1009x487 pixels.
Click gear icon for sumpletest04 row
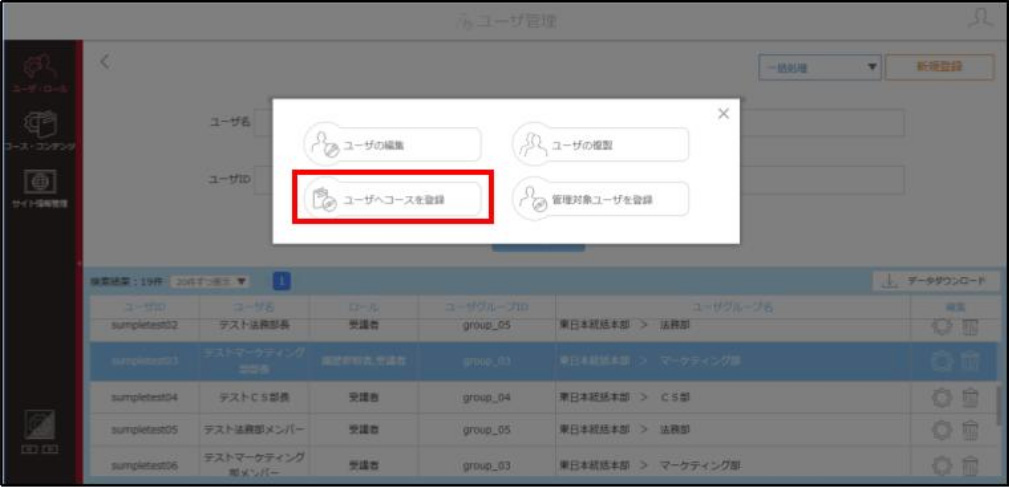943,397
